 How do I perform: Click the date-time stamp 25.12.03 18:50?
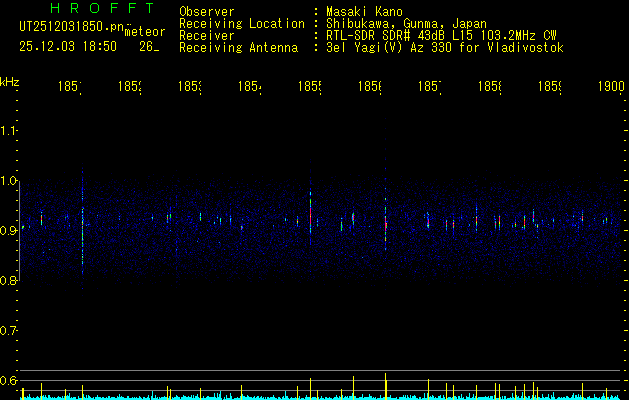68,47
